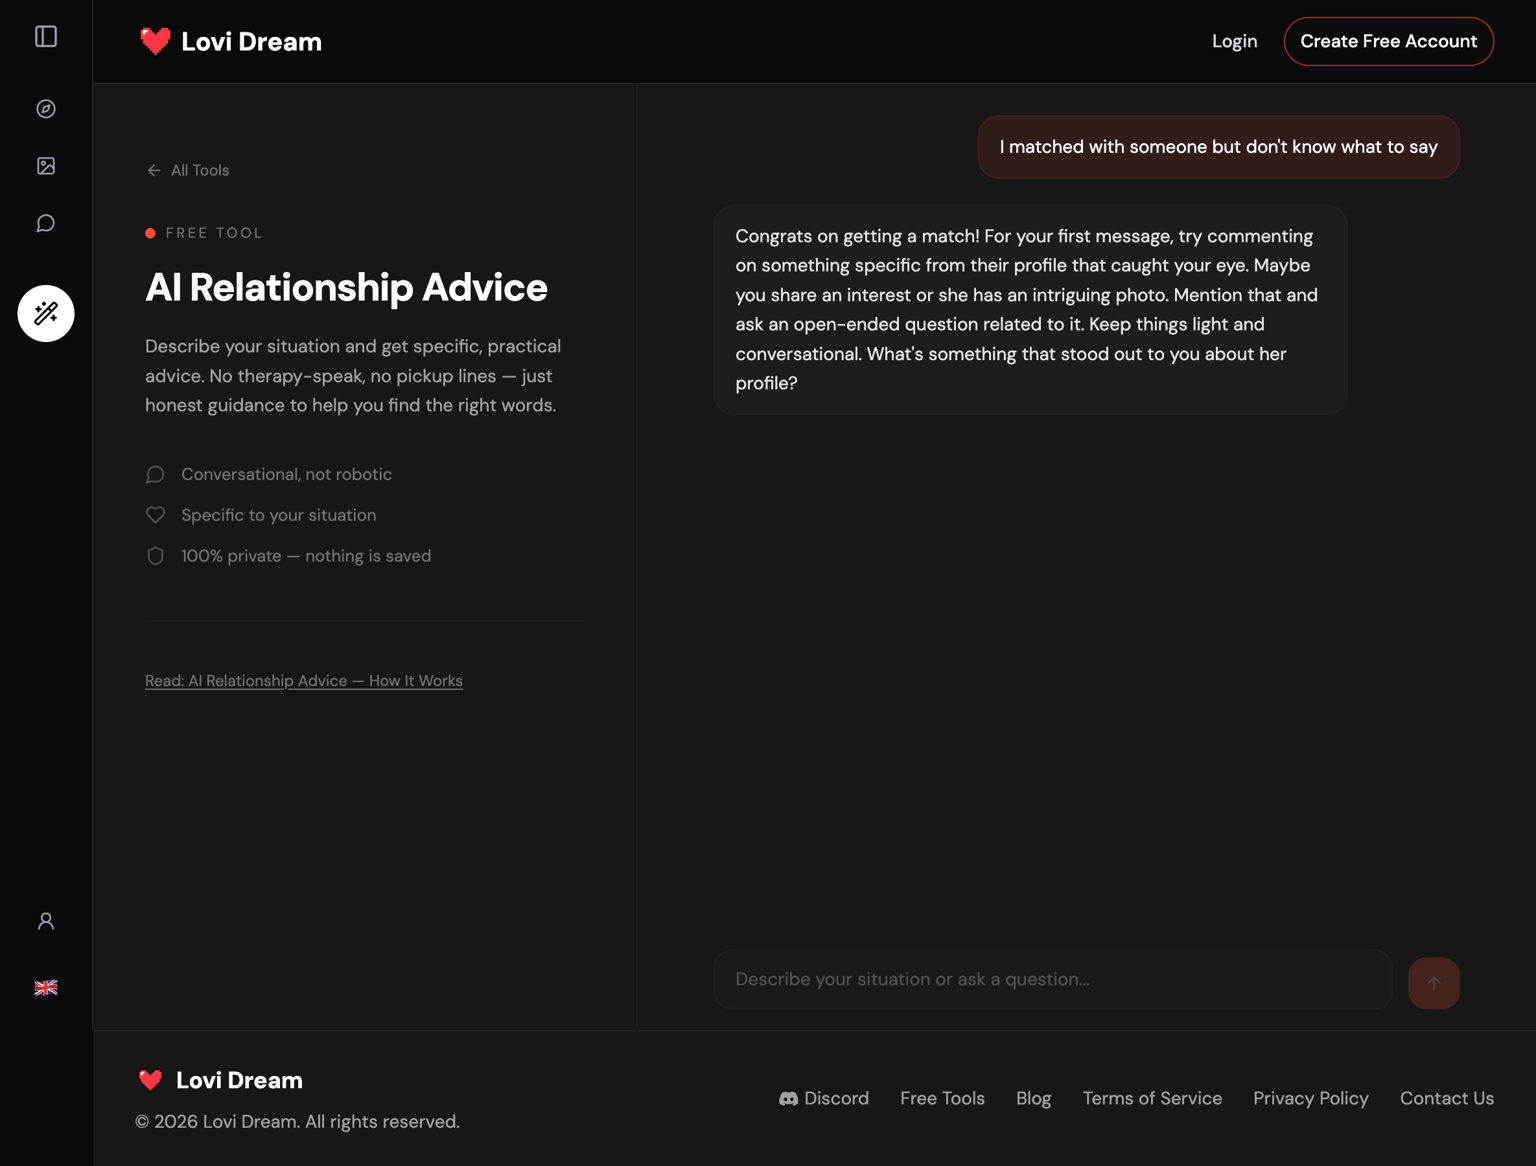Click the Lovi Dream header heart logo
This screenshot has width=1536, height=1166.
[155, 41]
